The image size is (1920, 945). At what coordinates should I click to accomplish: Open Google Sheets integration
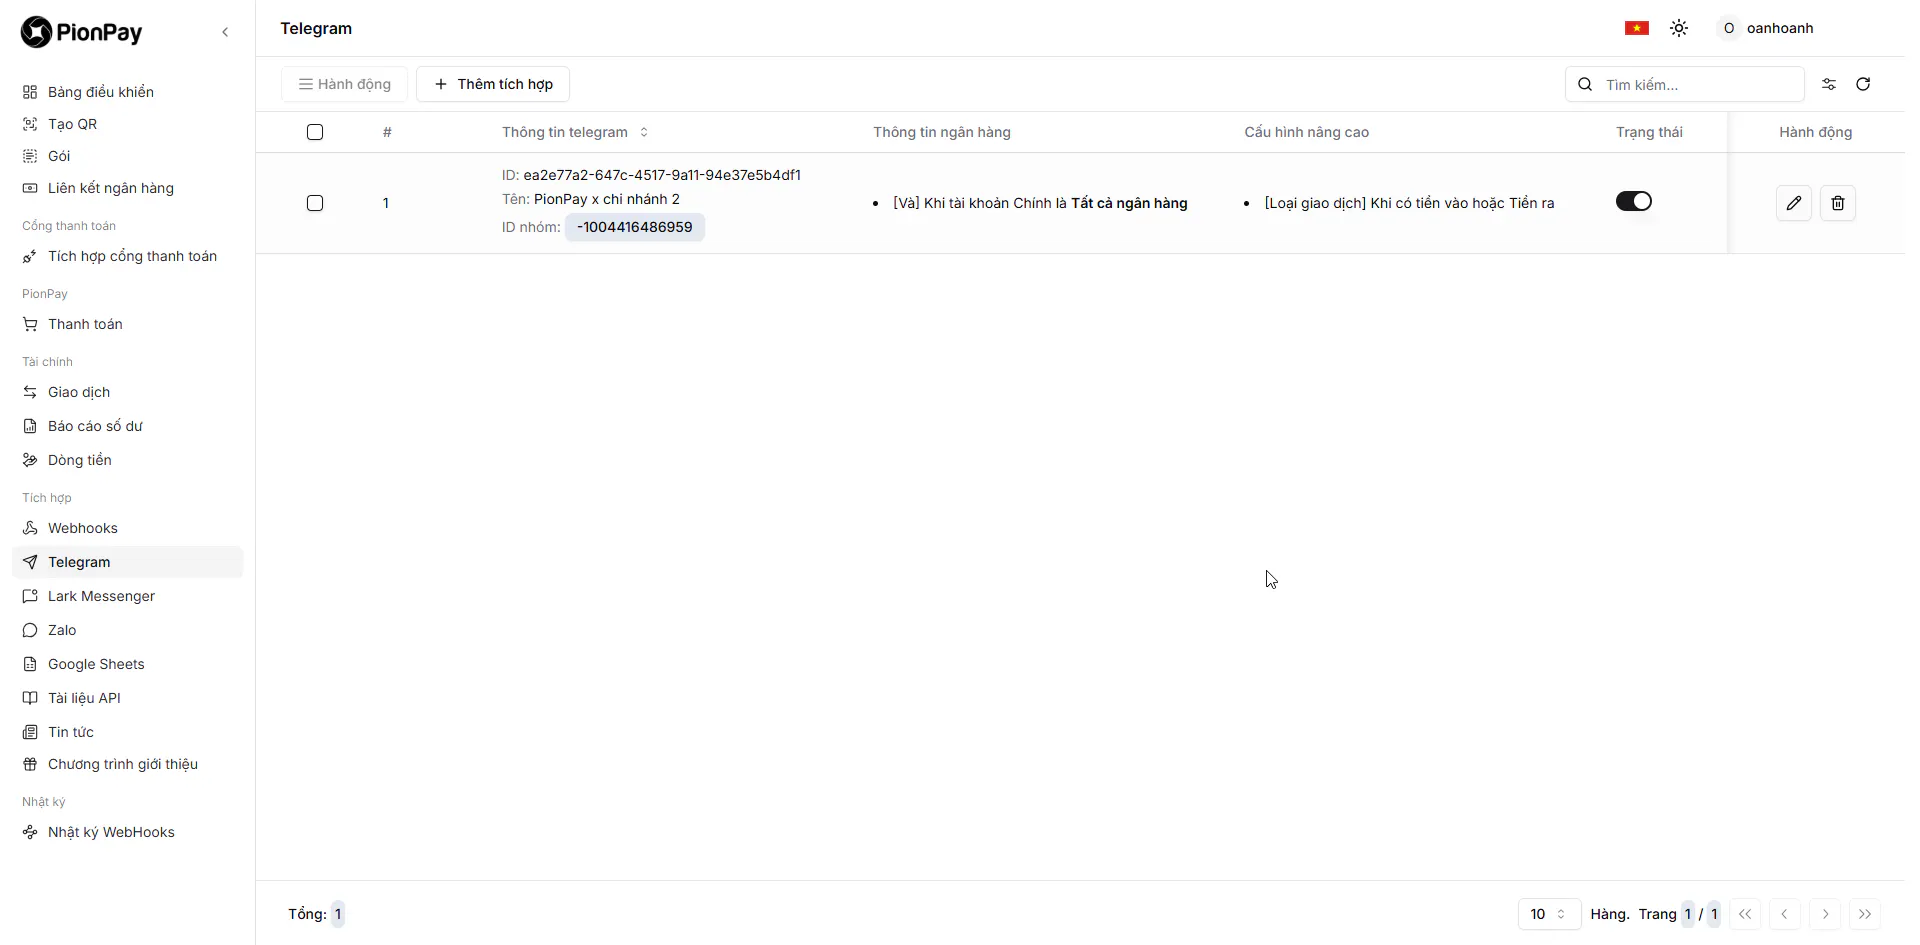(x=127, y=664)
